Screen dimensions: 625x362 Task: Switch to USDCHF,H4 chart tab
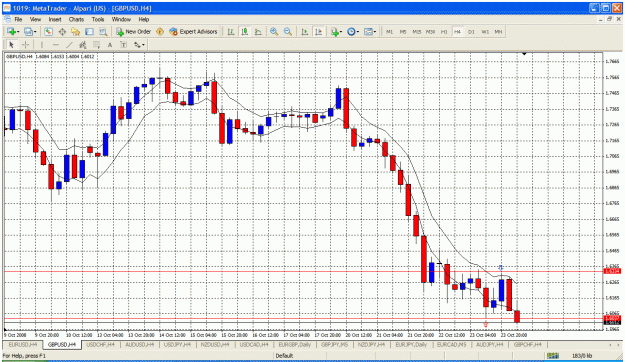click(x=100, y=344)
